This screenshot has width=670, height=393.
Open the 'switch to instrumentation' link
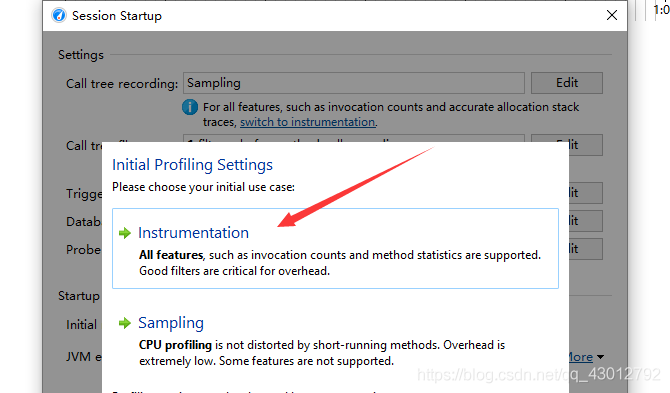point(308,122)
